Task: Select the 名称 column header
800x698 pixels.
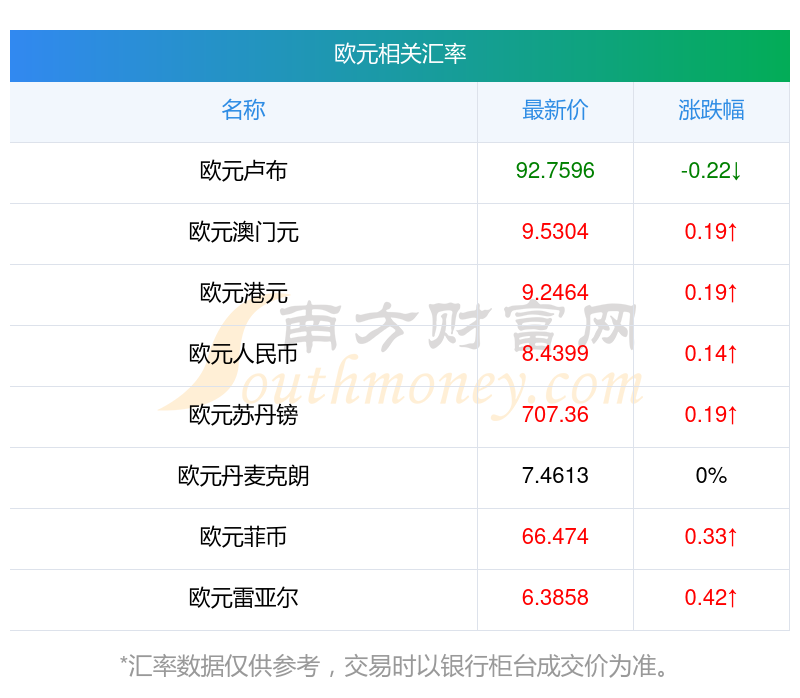Action: click(x=243, y=110)
